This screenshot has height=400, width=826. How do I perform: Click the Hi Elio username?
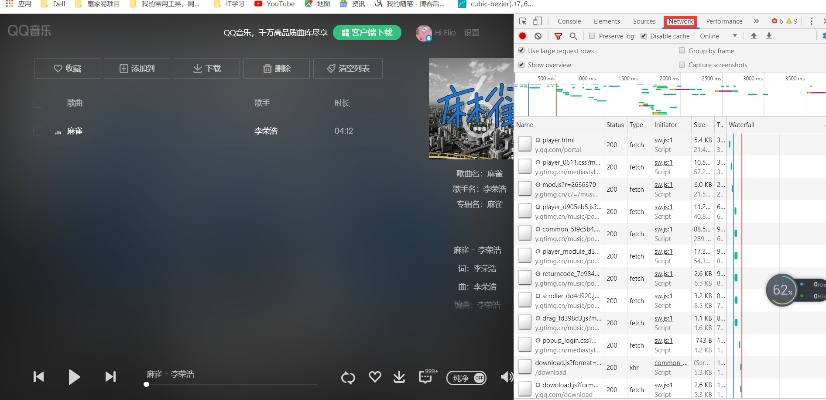(x=446, y=33)
